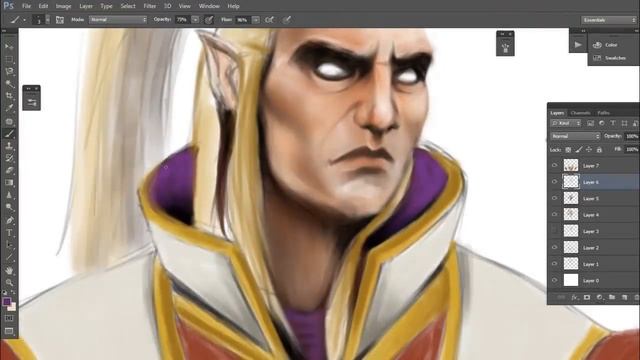Toggle Quick Mask mode icon
The height and width of the screenshot is (360, 640).
tap(9, 318)
